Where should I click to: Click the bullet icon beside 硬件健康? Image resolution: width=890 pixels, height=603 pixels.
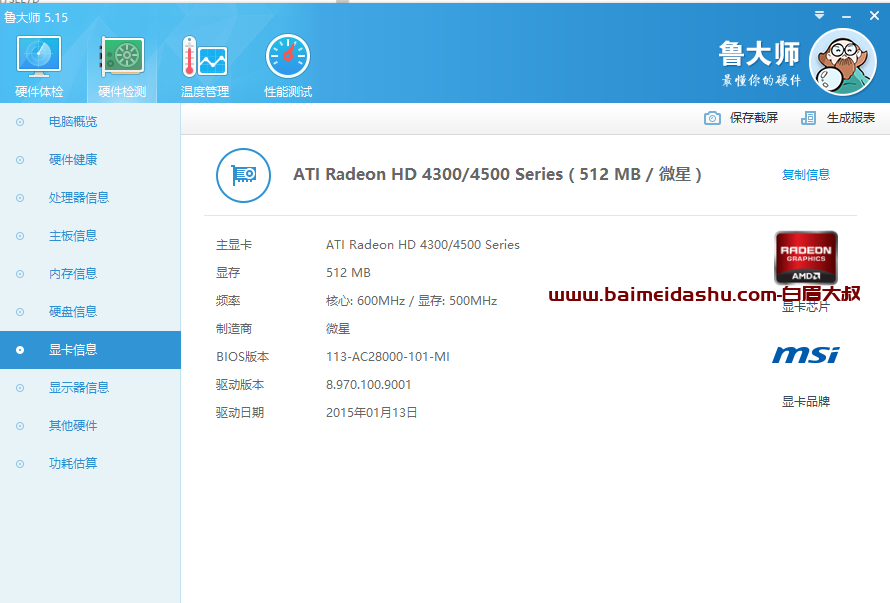point(20,160)
